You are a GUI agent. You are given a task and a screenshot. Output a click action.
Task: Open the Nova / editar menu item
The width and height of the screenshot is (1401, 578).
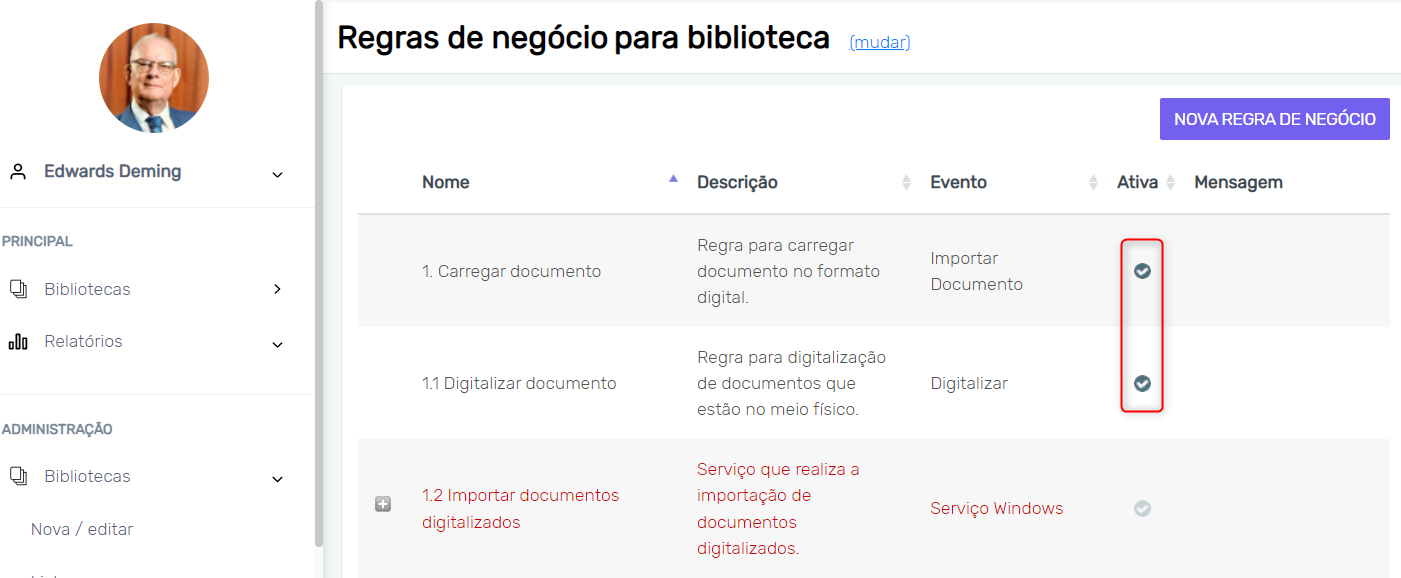tap(82, 529)
